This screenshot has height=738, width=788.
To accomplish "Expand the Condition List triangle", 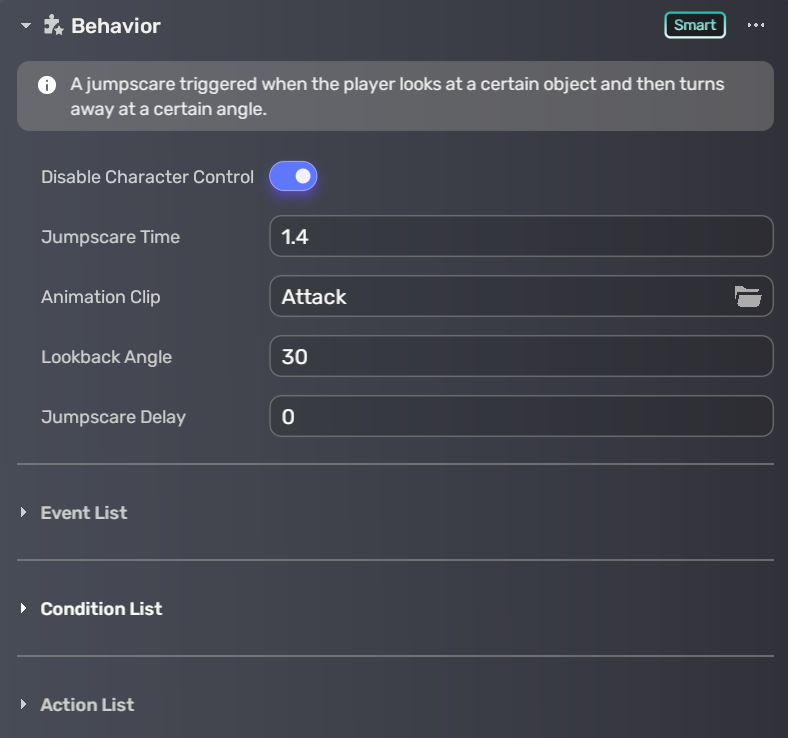I will click(24, 609).
